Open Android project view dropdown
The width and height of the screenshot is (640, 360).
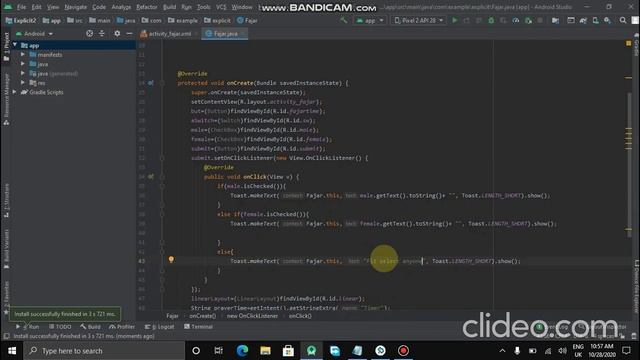click(x=34, y=33)
